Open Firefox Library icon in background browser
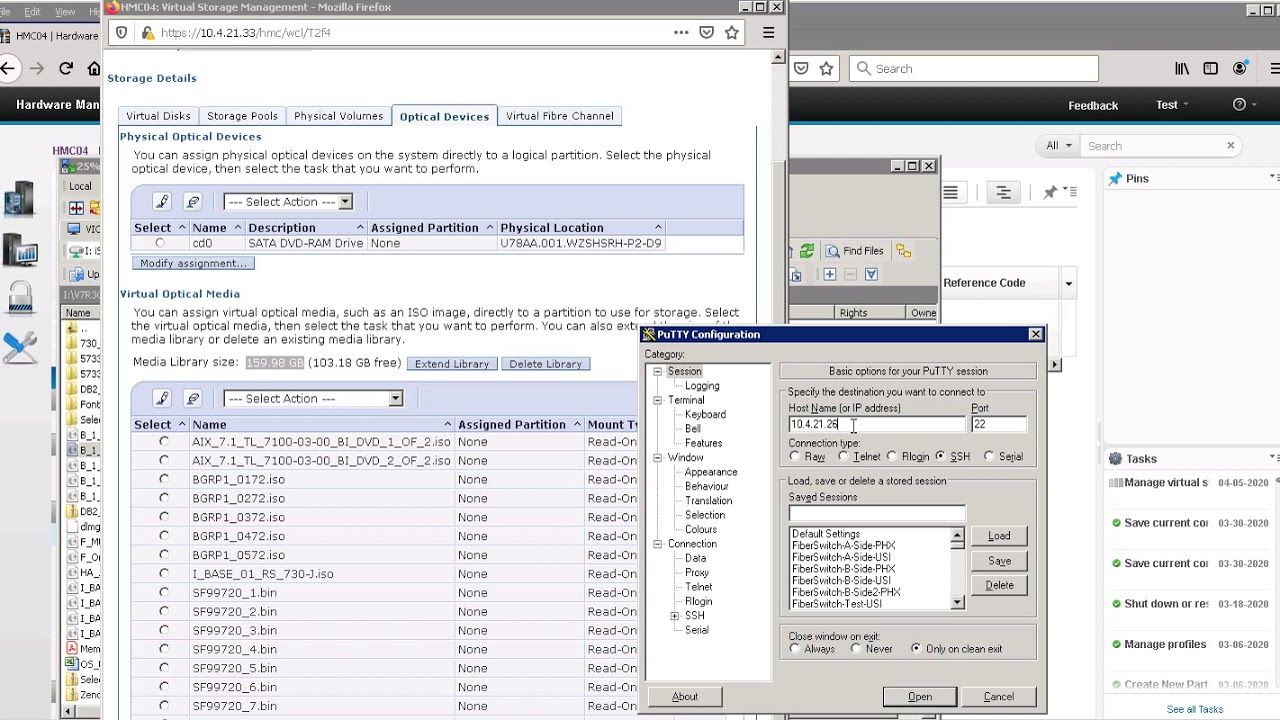 1182,69
